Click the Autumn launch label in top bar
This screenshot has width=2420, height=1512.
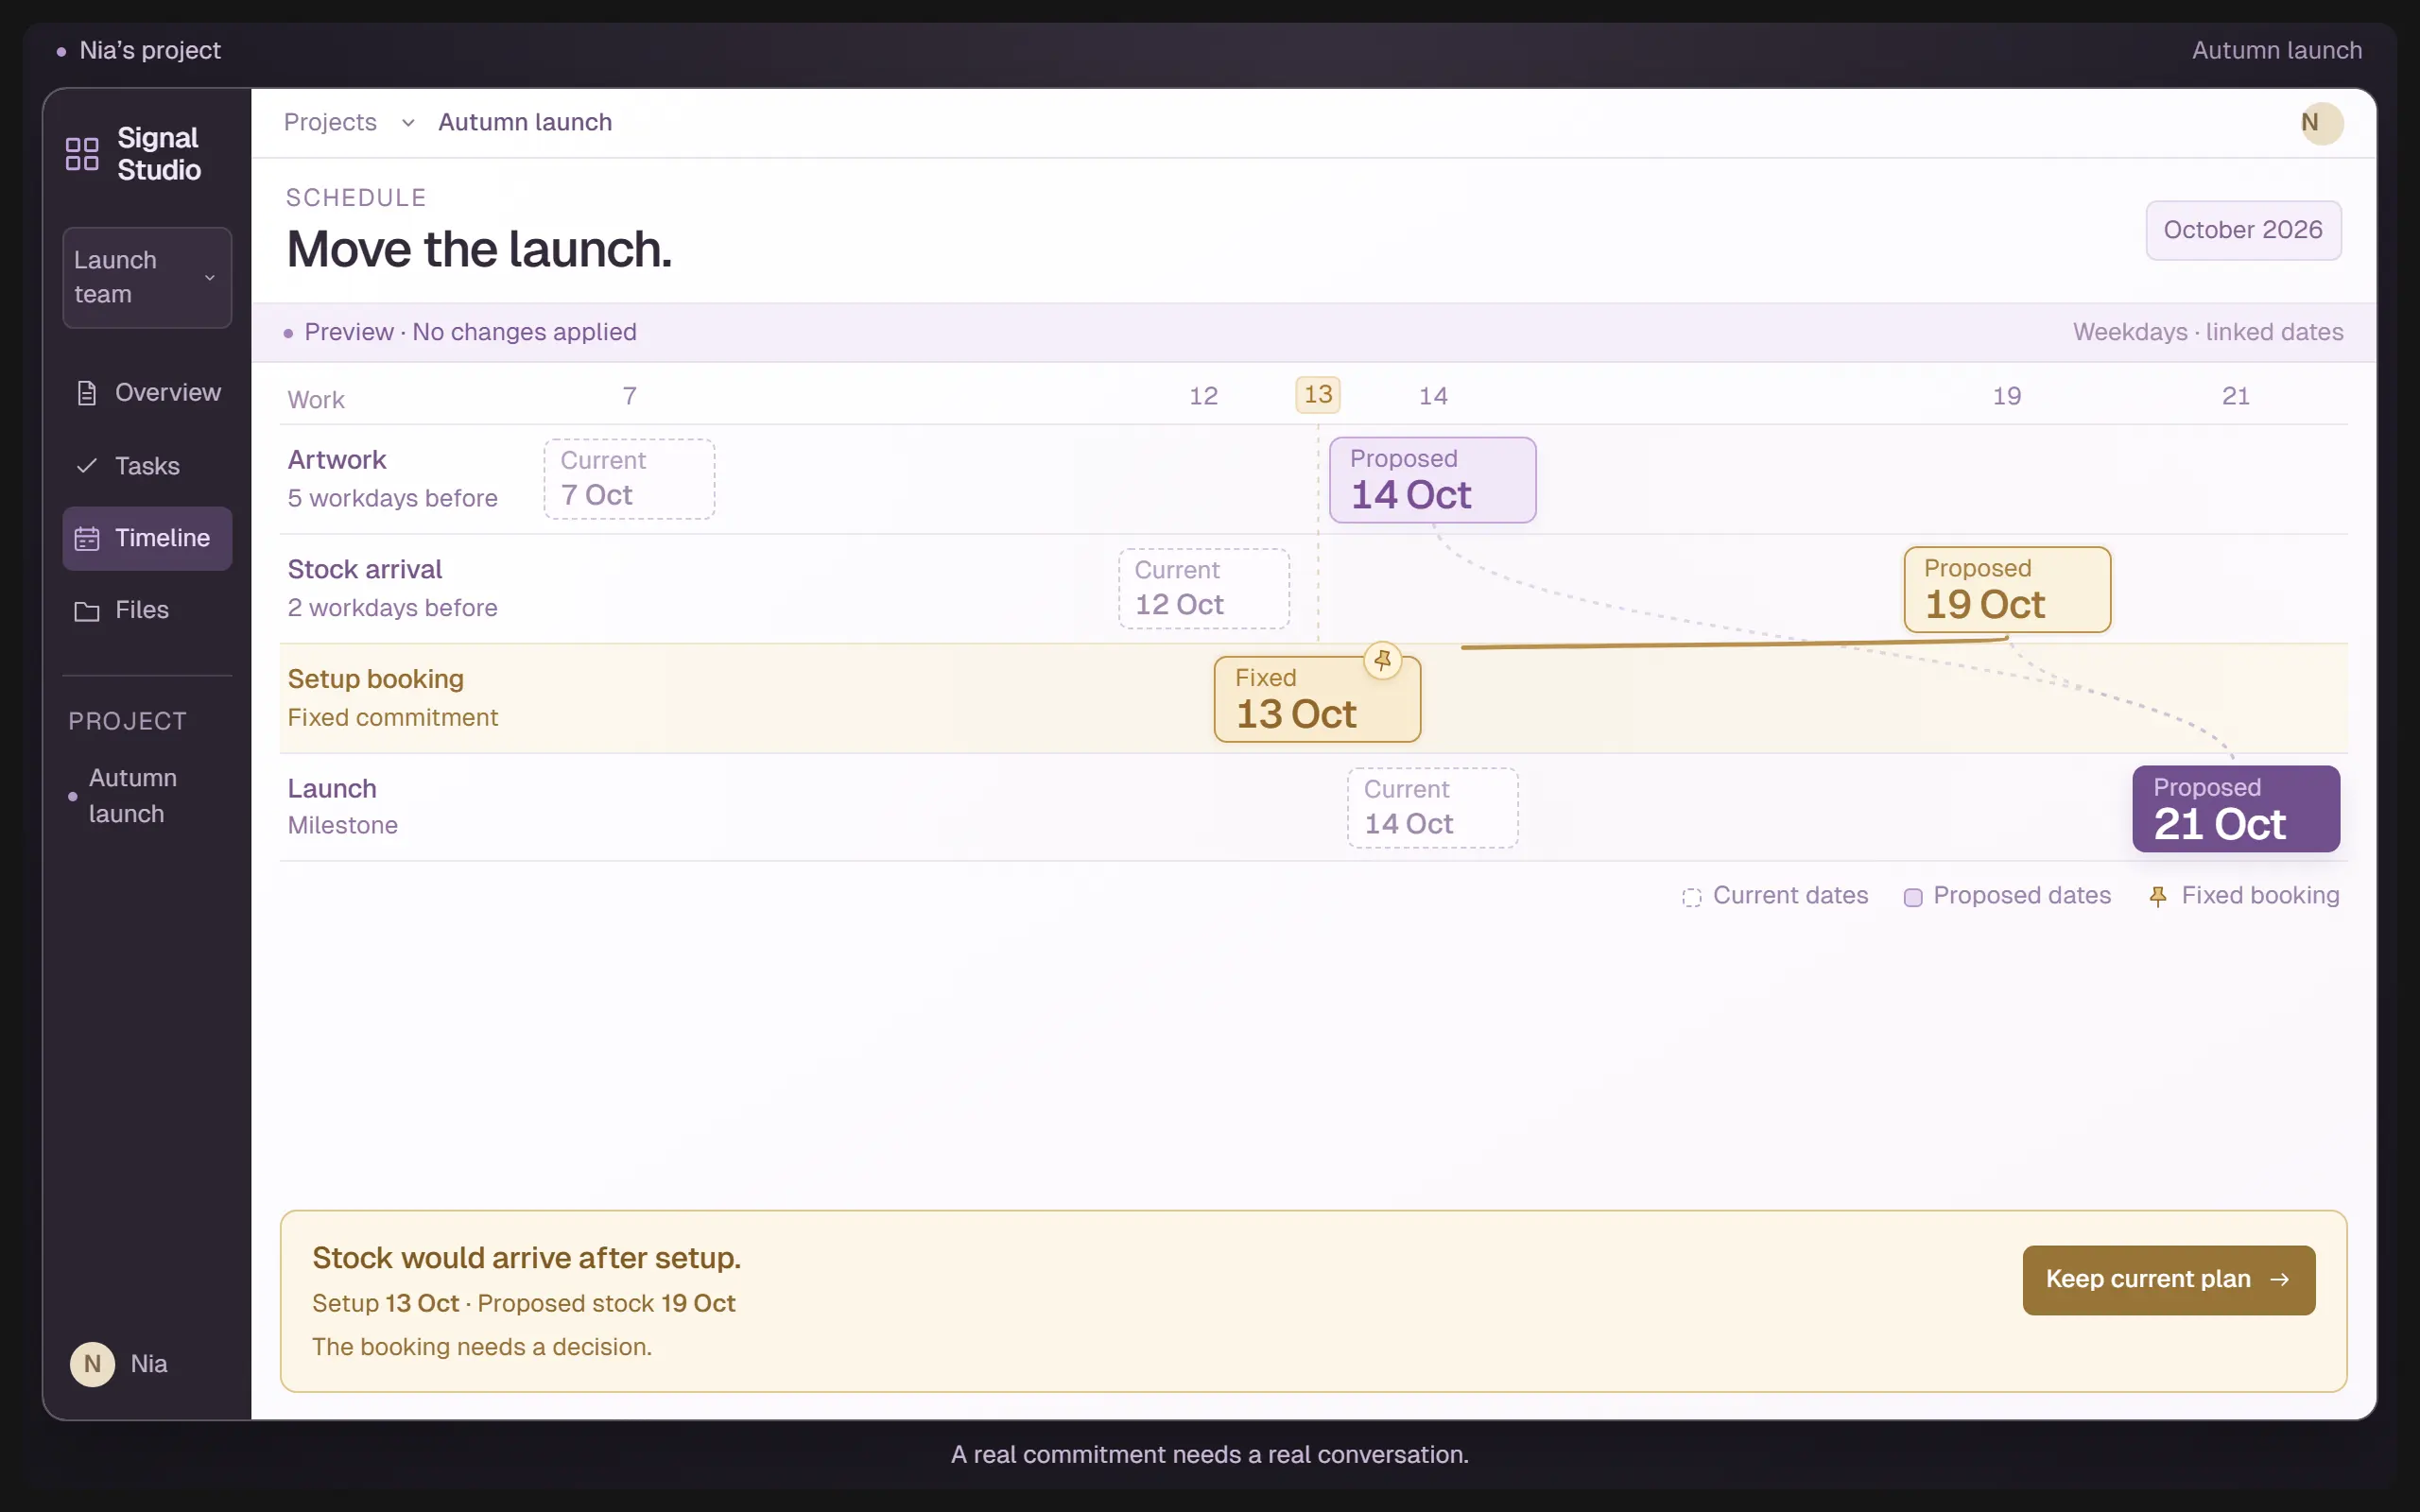pos(2276,50)
